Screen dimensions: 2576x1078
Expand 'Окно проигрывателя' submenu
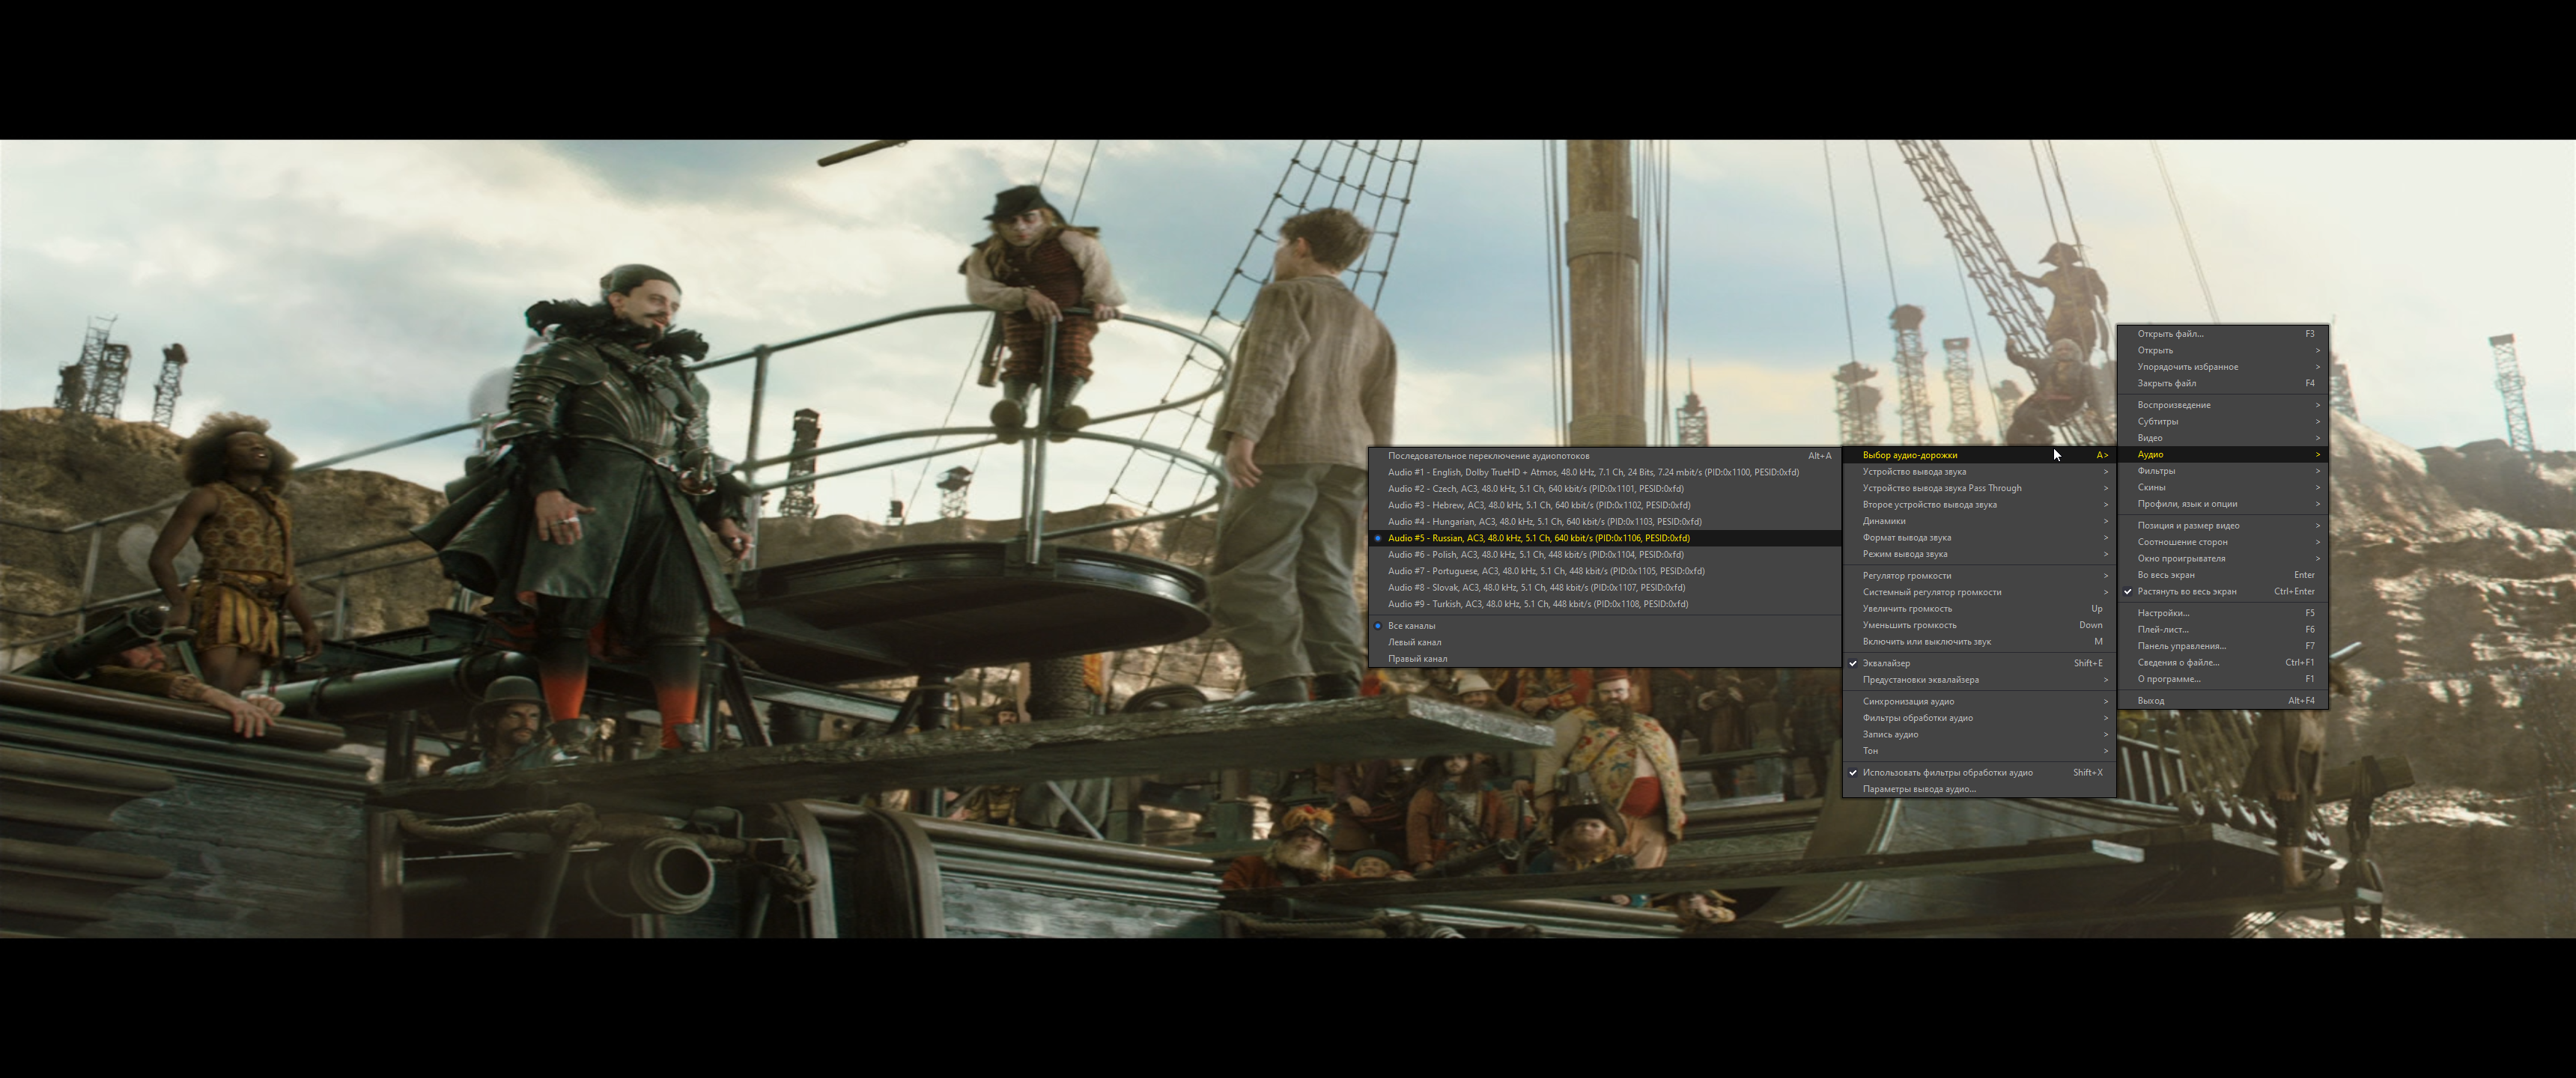pyautogui.click(x=2222, y=559)
